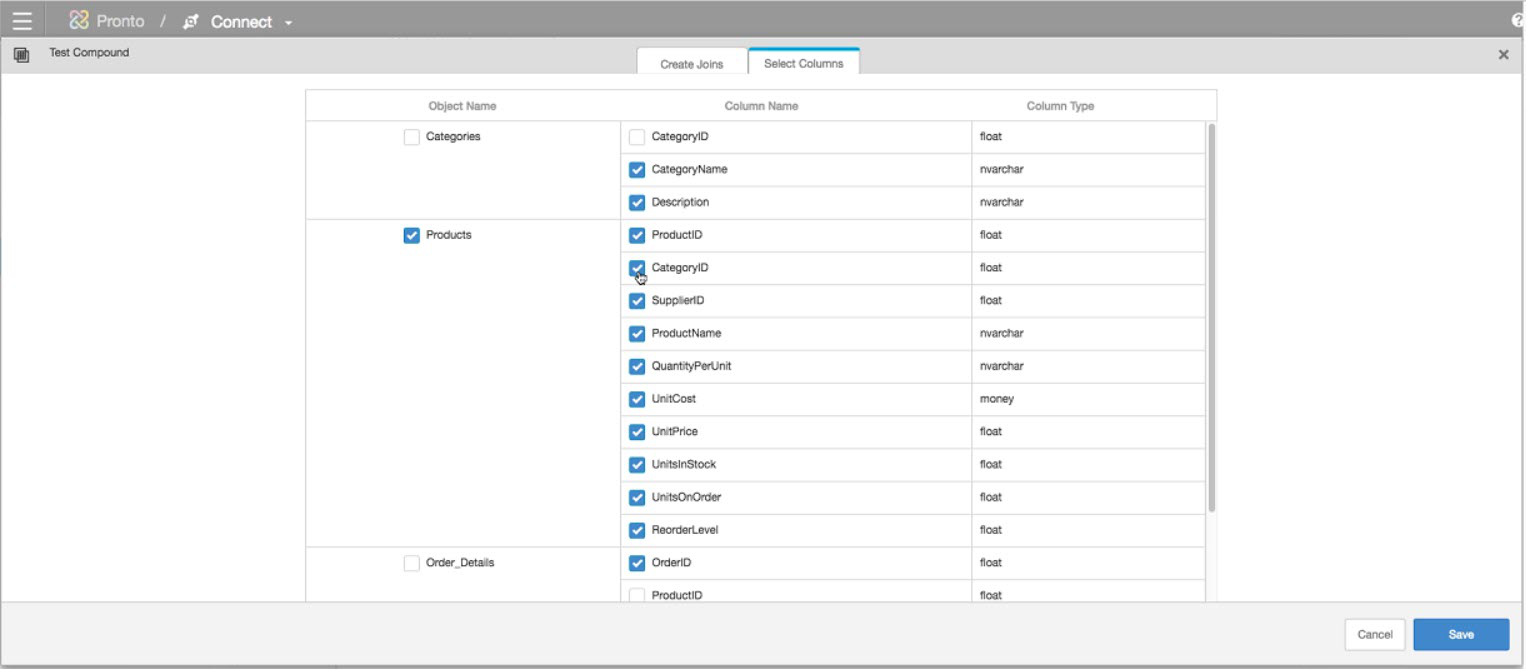Uncheck the OrderID column checkbox
The height and width of the screenshot is (669, 1526).
(637, 563)
